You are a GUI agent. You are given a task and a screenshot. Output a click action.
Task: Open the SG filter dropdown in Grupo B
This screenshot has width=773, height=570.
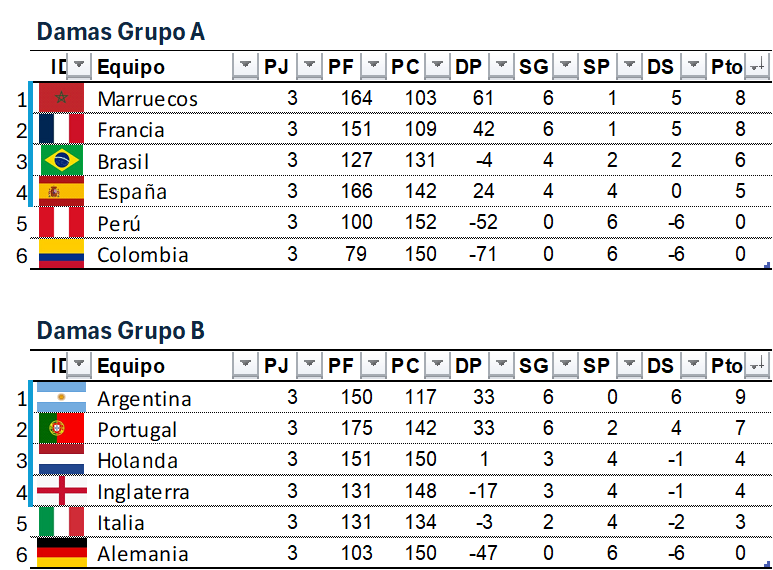coord(565,366)
